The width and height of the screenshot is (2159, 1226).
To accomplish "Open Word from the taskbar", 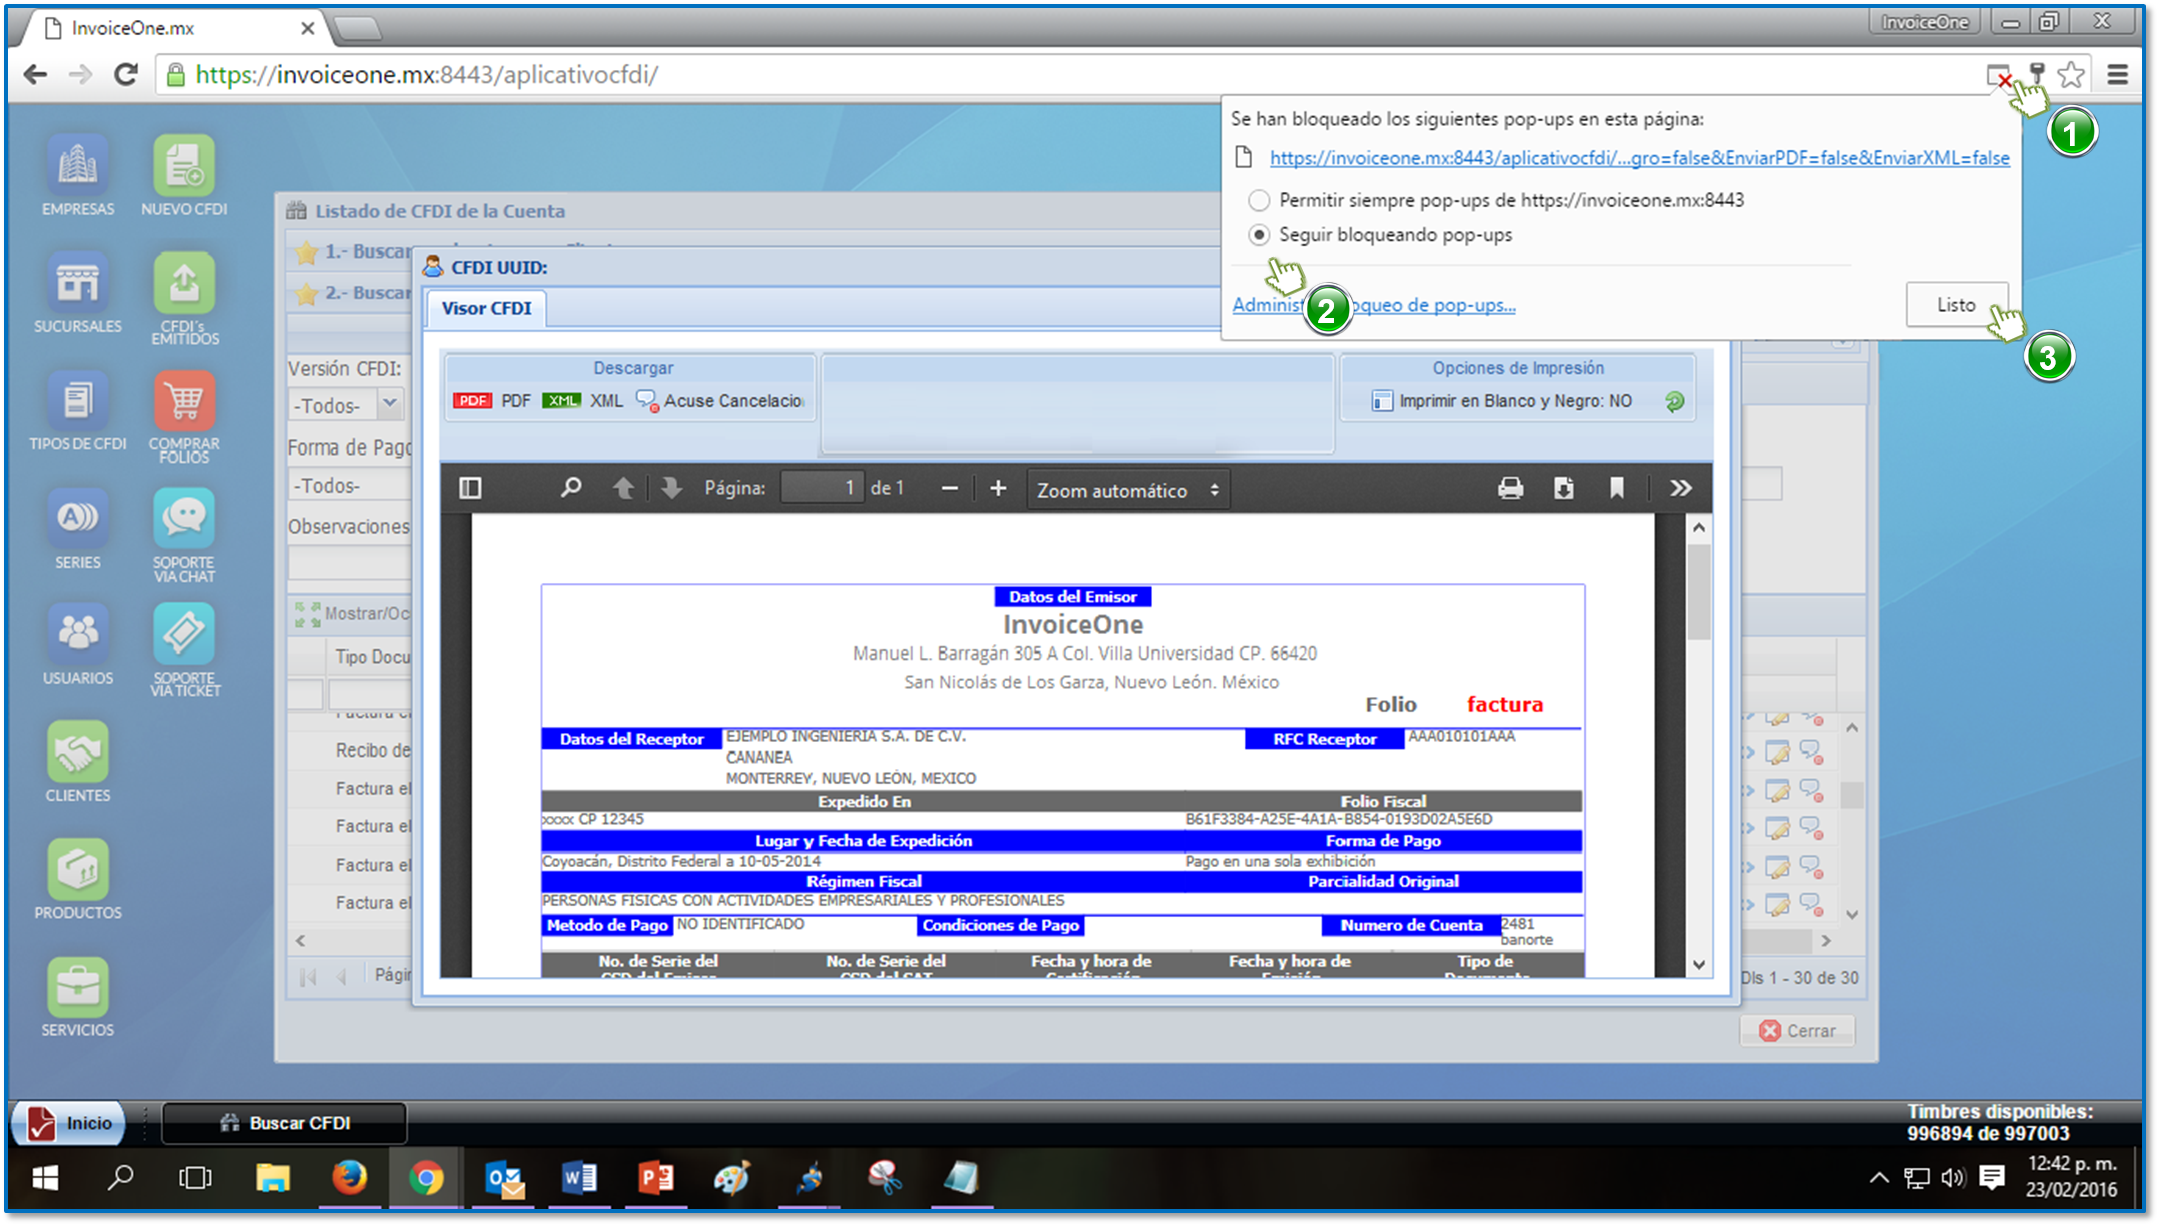I will click(579, 1179).
